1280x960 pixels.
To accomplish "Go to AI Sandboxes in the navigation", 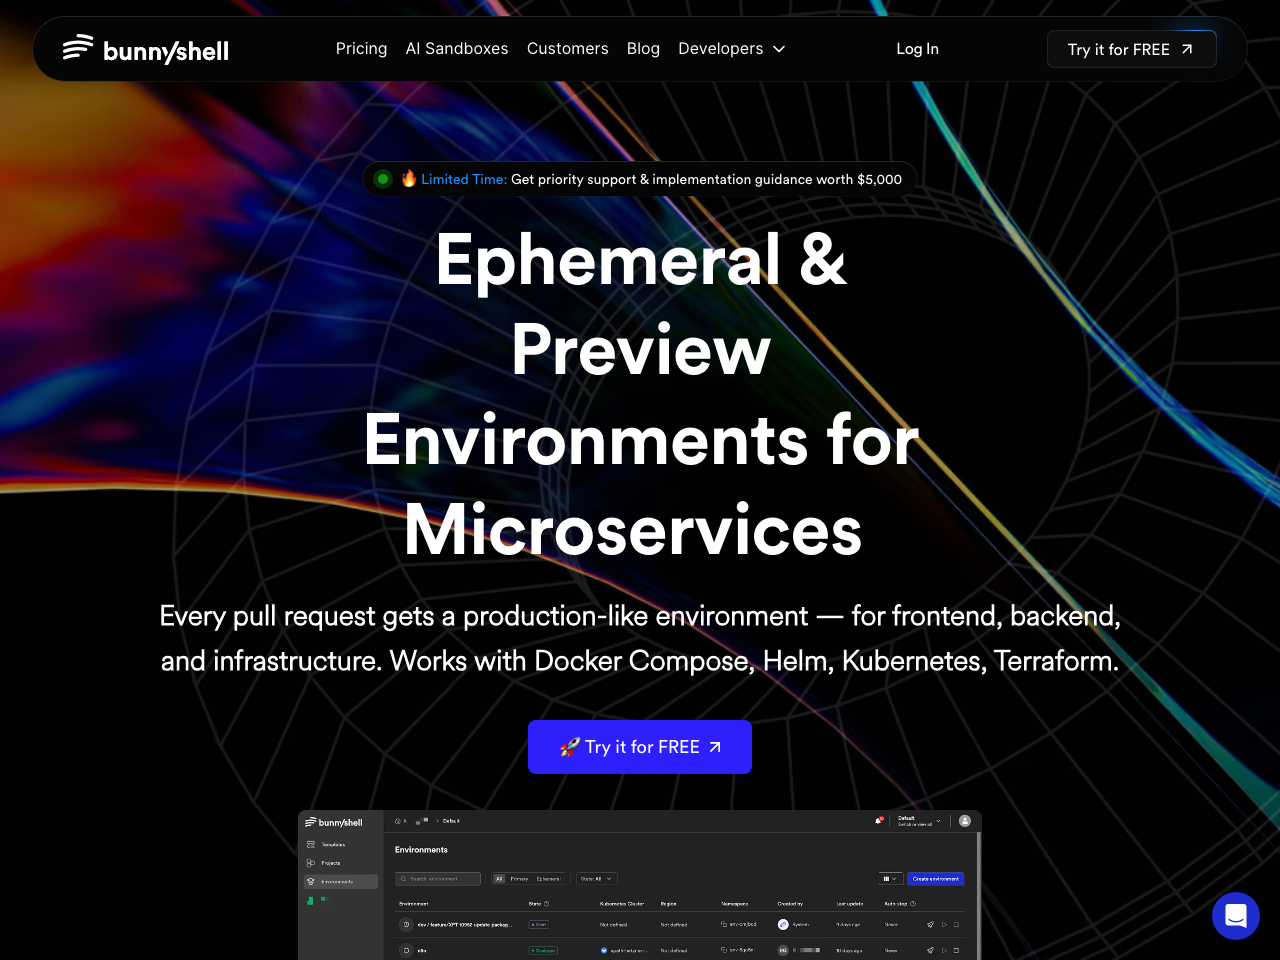I will (x=457, y=49).
